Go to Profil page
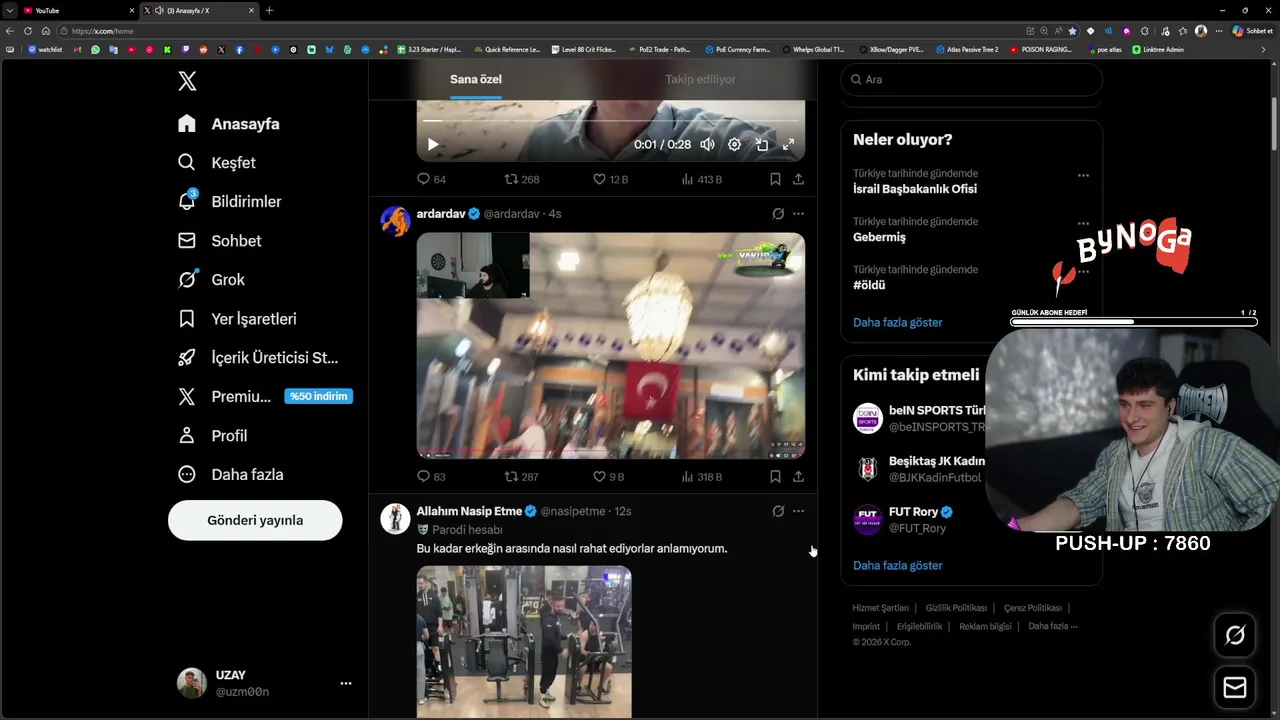 [x=212, y=436]
